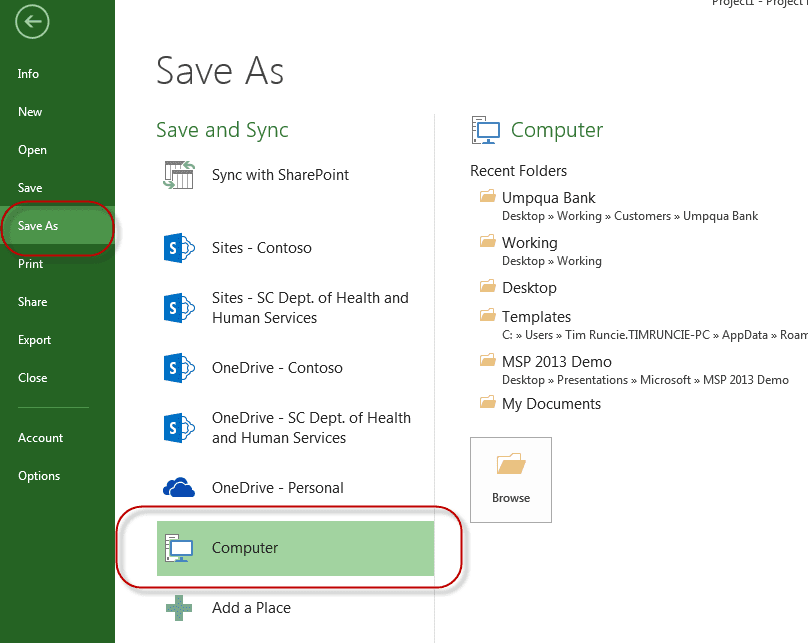Open the Print page

[30, 264]
